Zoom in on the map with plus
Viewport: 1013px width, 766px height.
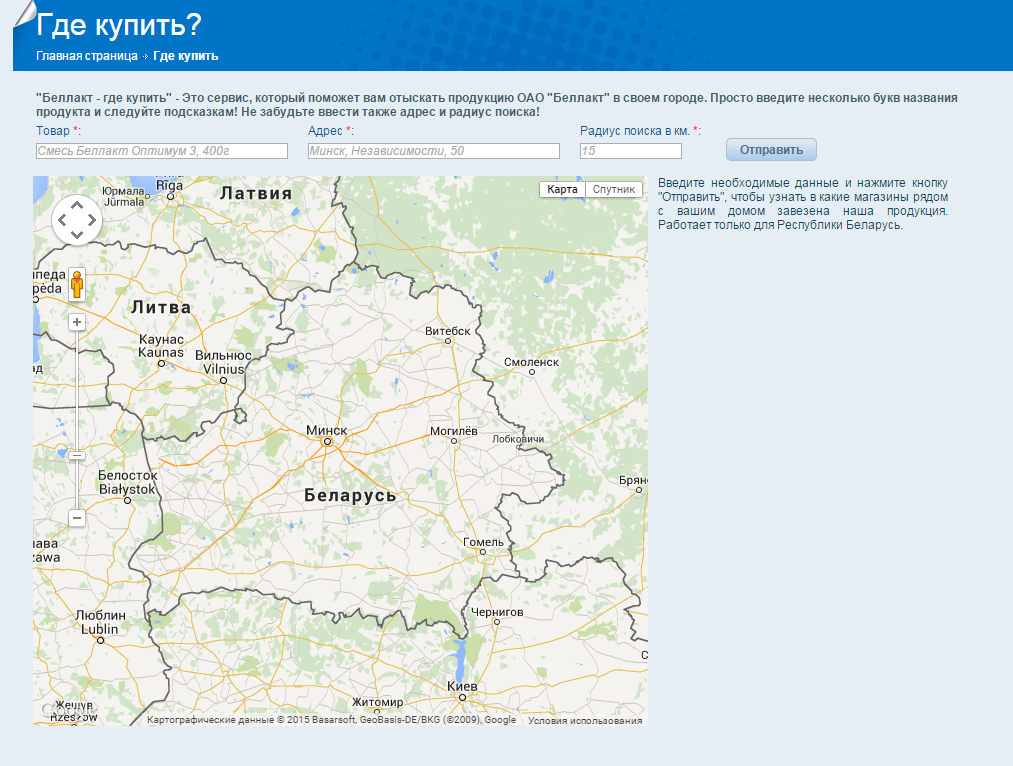[x=77, y=322]
